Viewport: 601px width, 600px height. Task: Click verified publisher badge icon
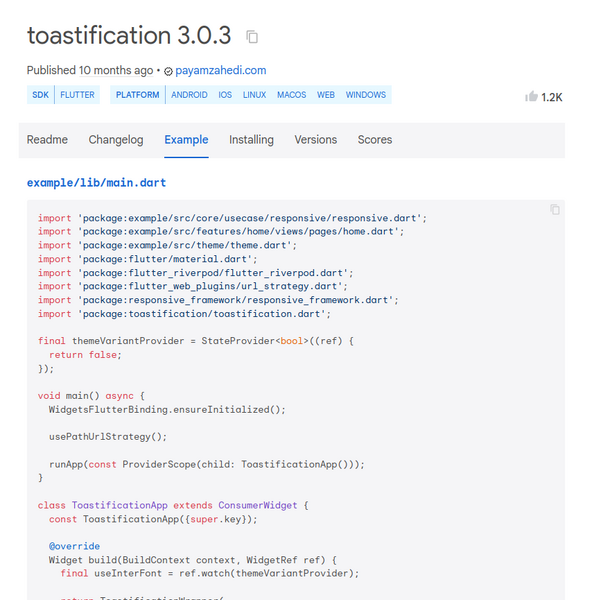(x=168, y=71)
